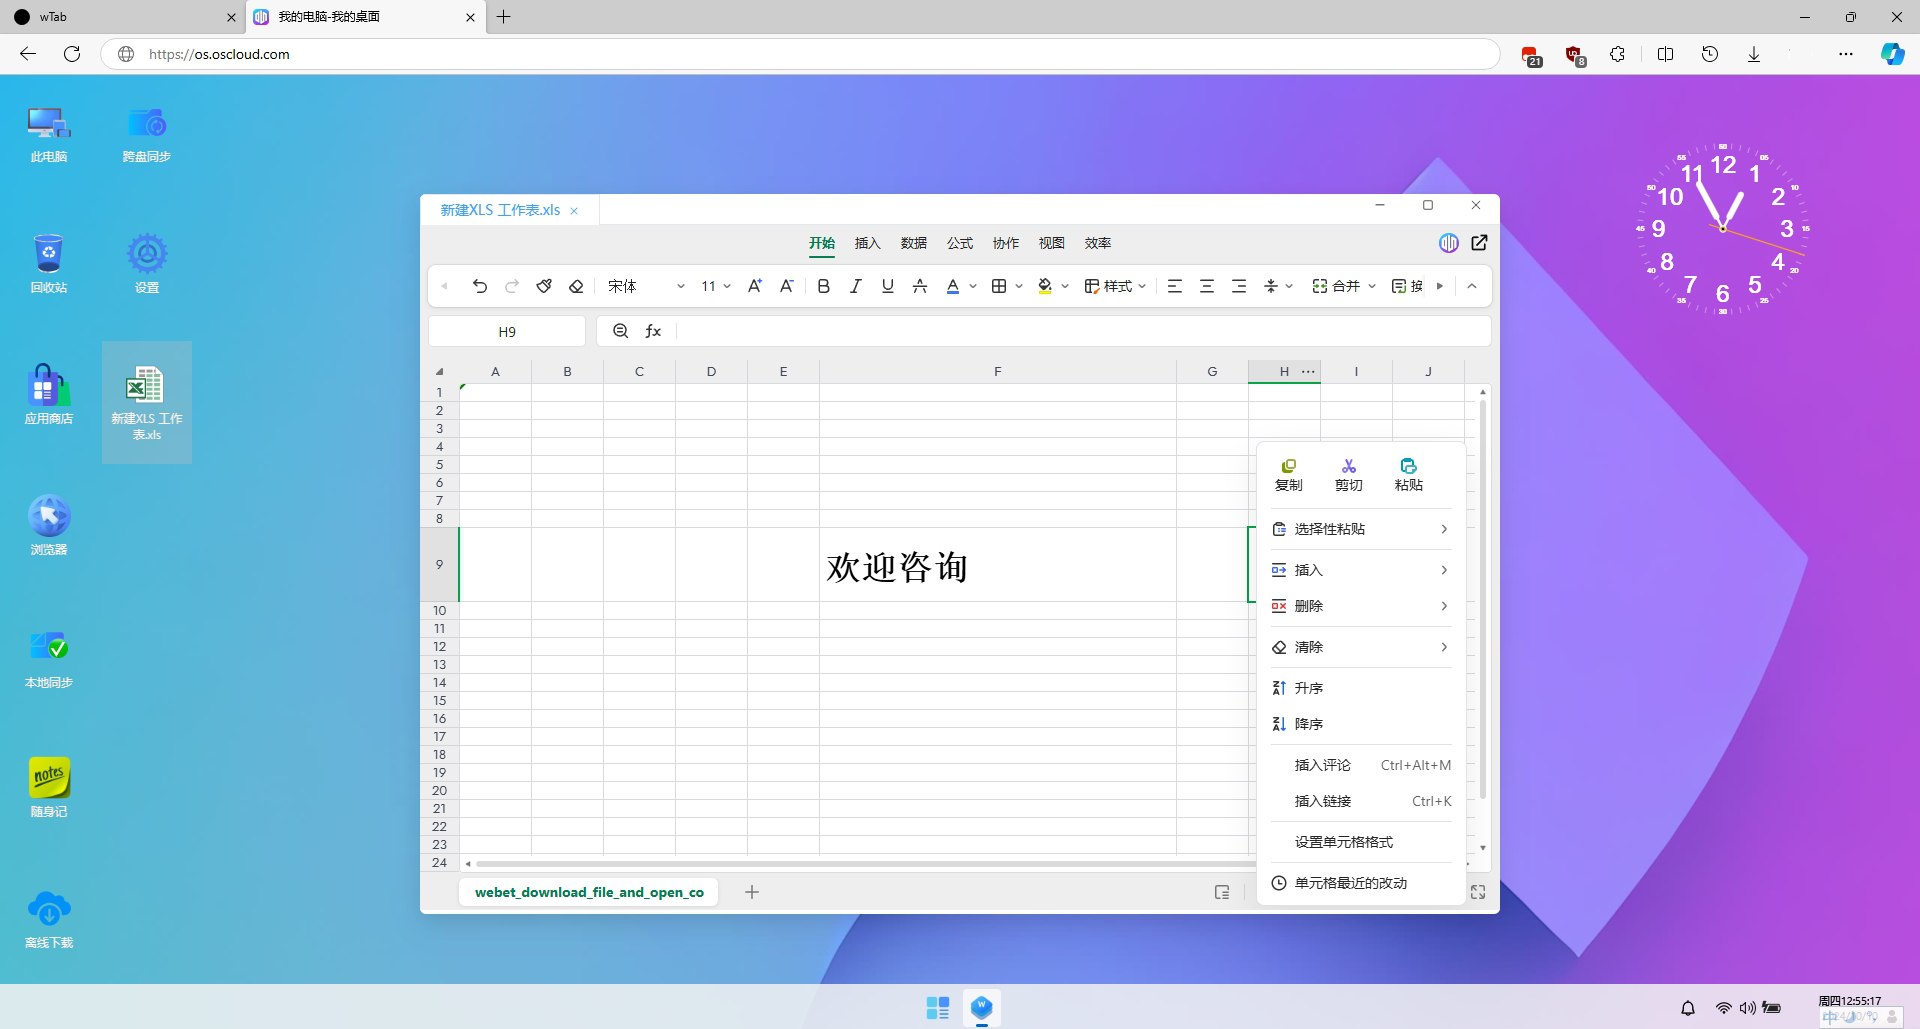The image size is (1920, 1029).
Task: Open the 应用商店 desktop icon
Action: pos(48,394)
